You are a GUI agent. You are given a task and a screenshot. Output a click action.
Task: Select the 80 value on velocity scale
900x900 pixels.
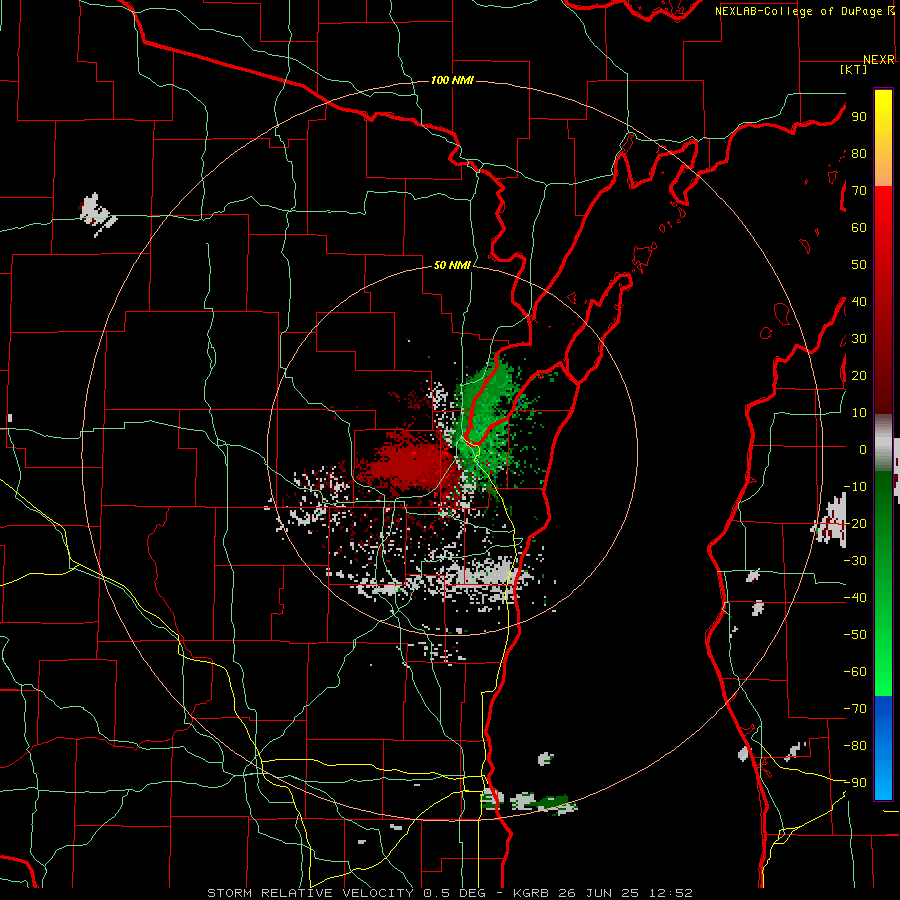[859, 154]
